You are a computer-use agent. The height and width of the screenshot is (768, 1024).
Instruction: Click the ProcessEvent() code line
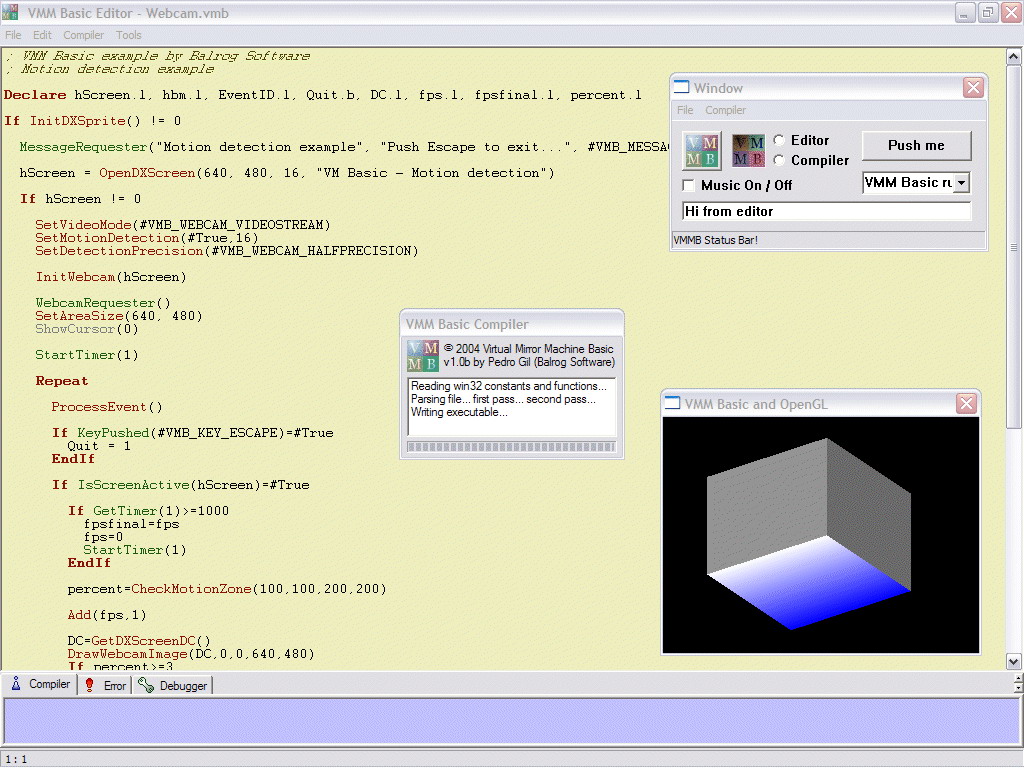coord(106,407)
